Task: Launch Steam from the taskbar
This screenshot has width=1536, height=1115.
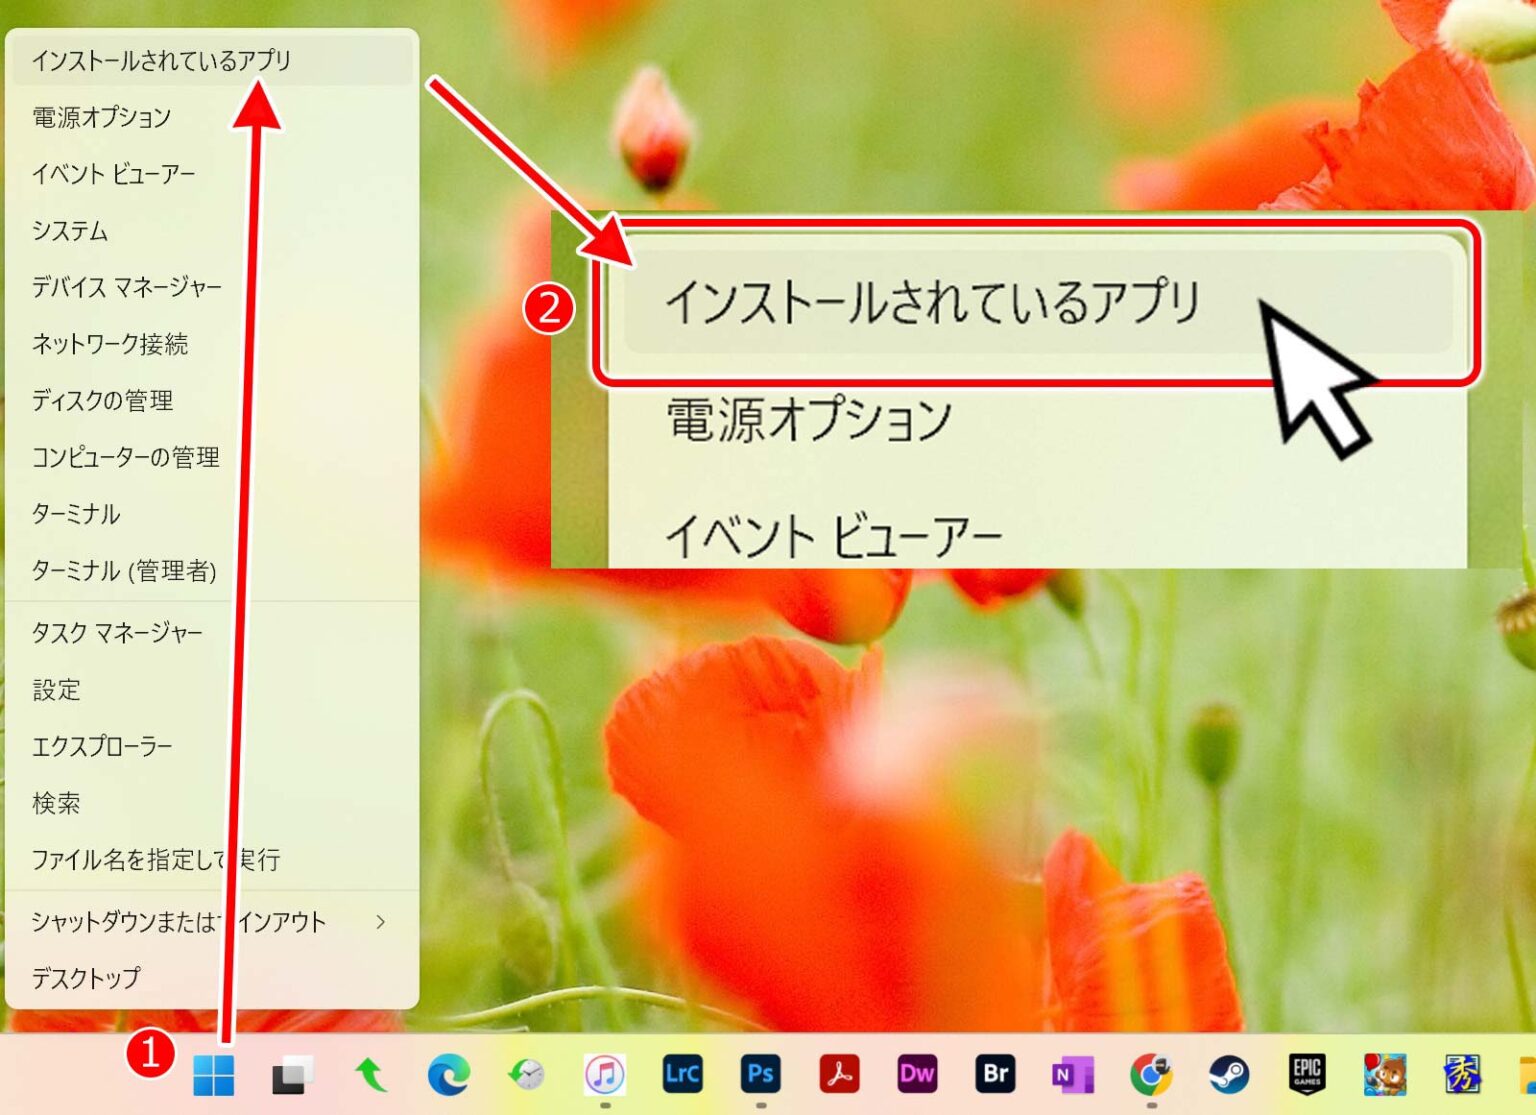Action: [1229, 1075]
